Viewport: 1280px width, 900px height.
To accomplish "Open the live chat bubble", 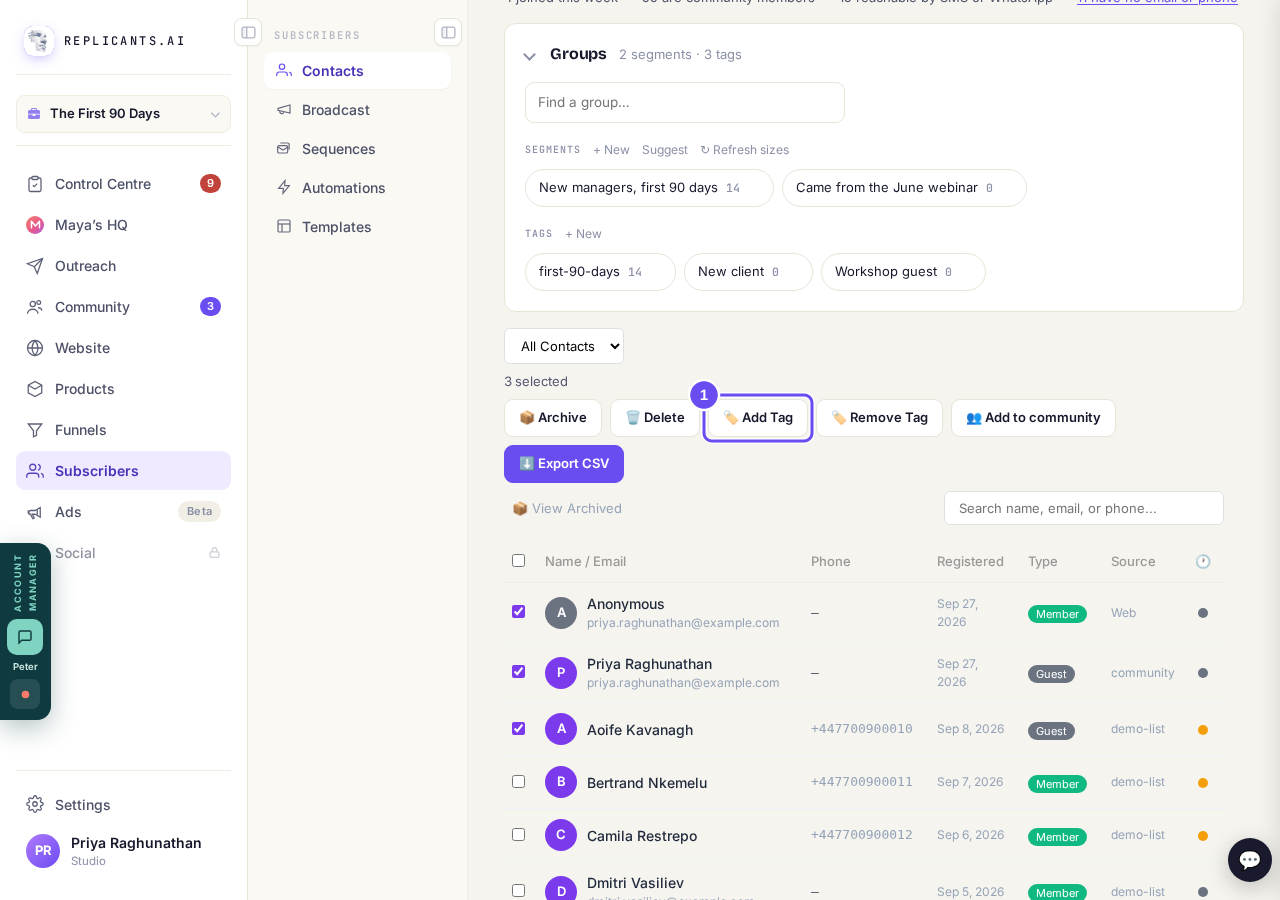I will (1250, 860).
